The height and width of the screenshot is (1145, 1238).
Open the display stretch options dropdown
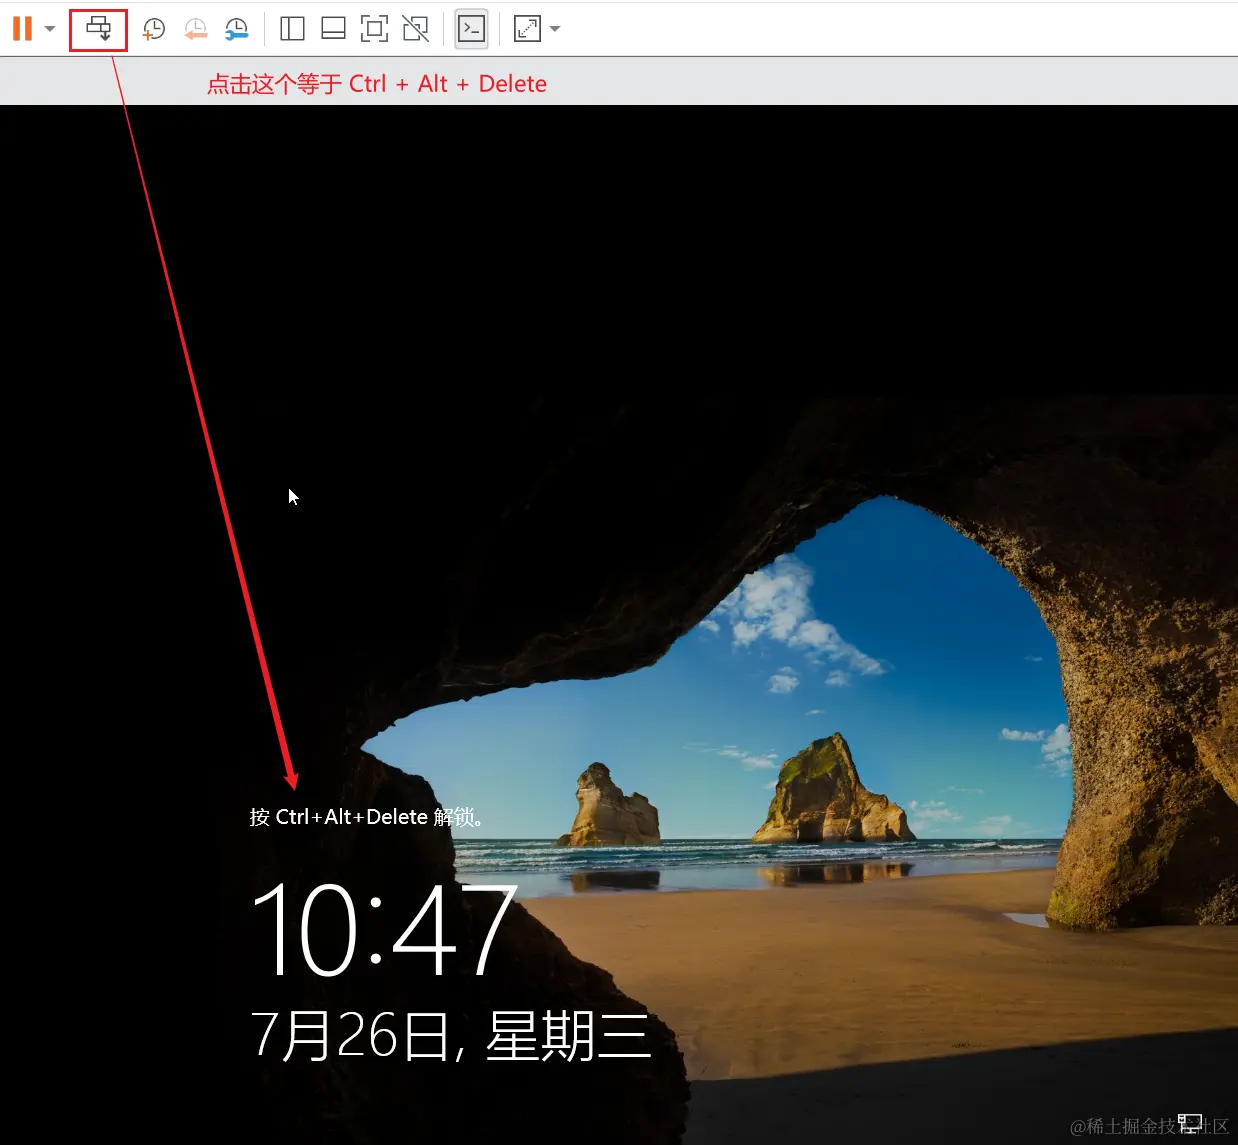click(x=555, y=29)
